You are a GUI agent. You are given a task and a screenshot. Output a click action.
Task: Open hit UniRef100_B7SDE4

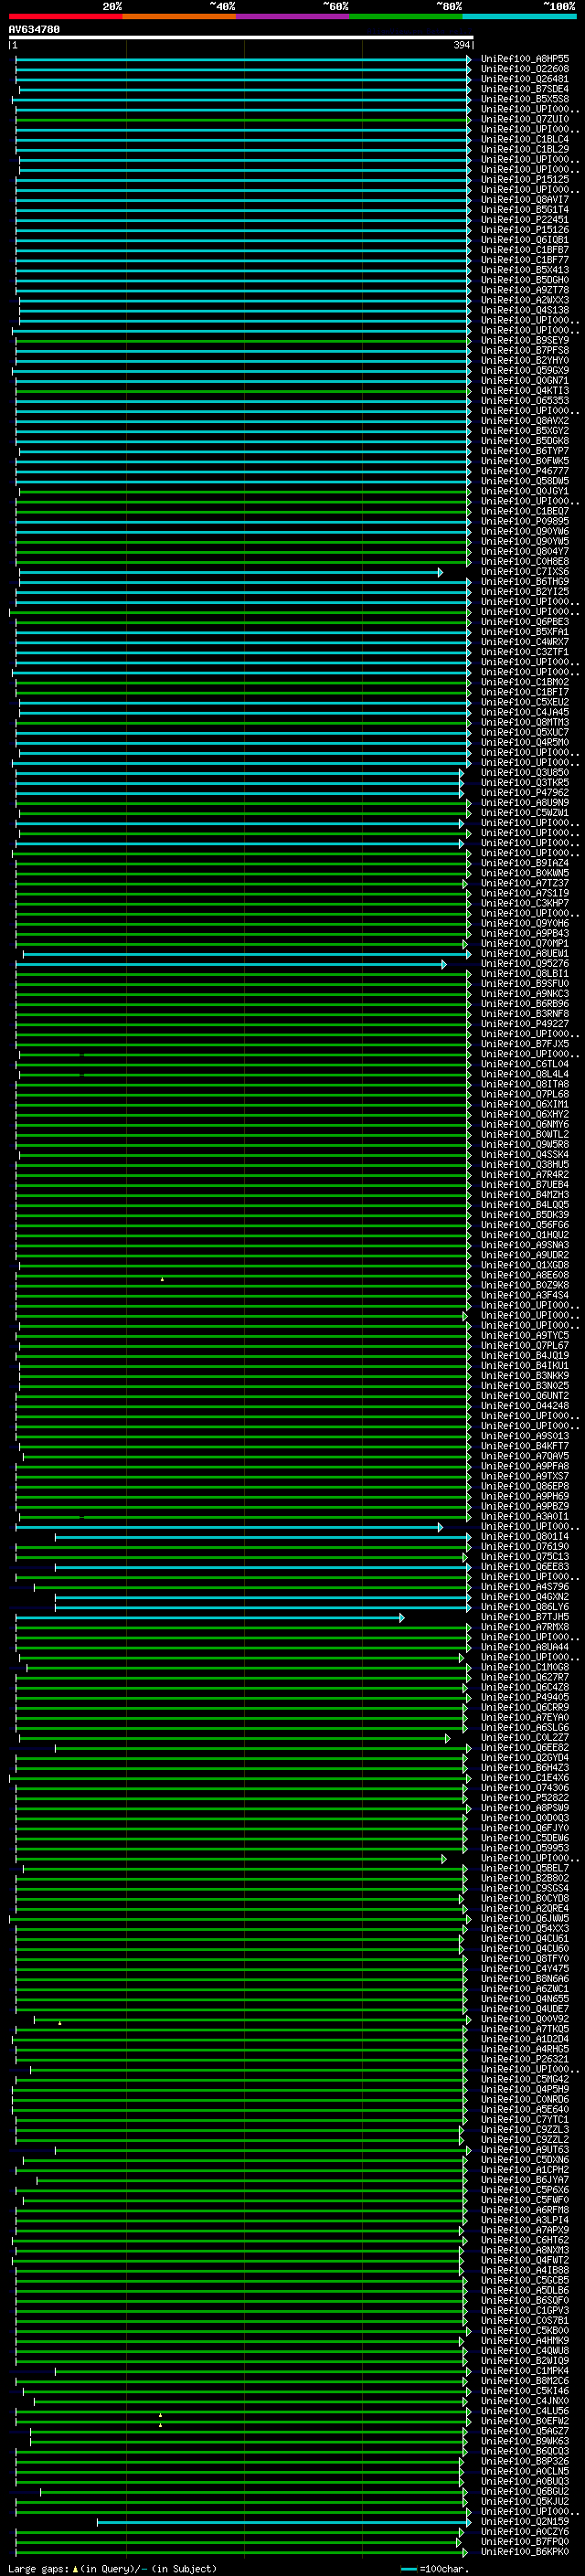click(524, 89)
